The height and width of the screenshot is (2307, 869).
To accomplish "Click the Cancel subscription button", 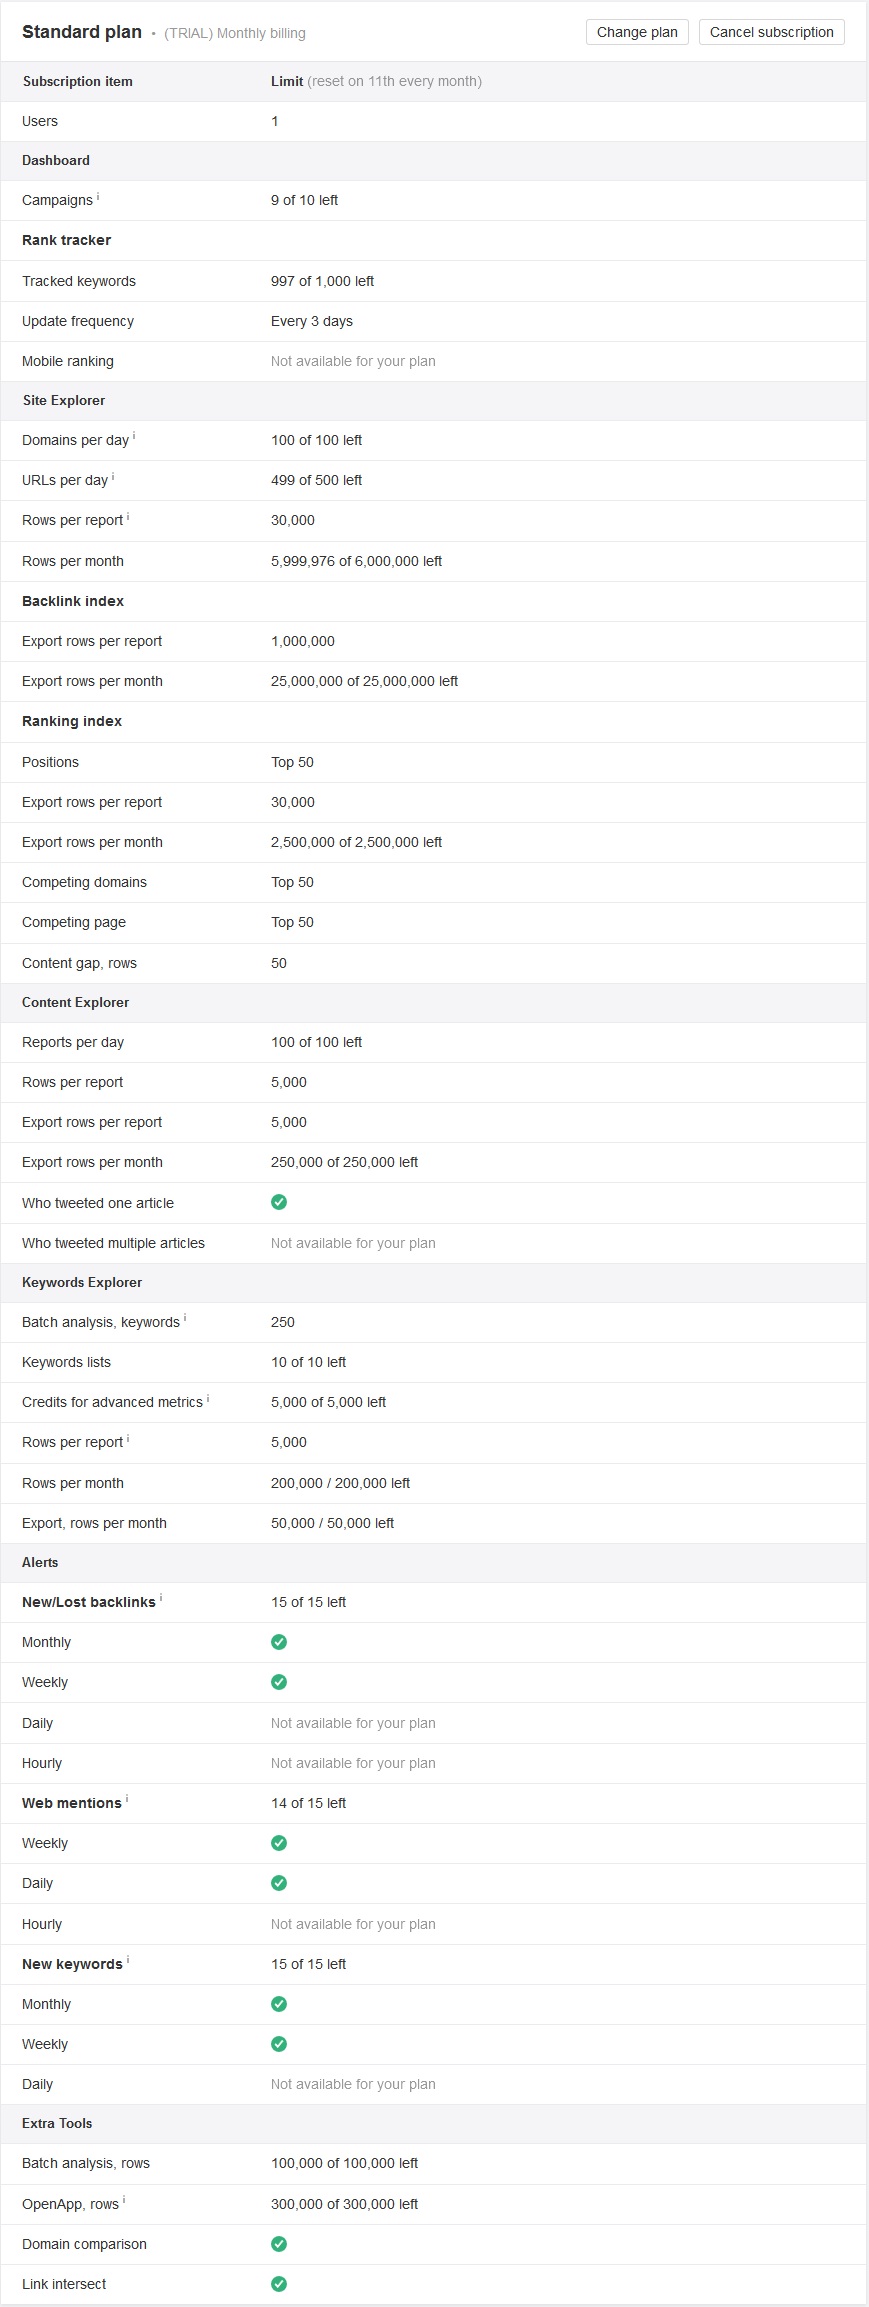I will pyautogui.click(x=771, y=32).
